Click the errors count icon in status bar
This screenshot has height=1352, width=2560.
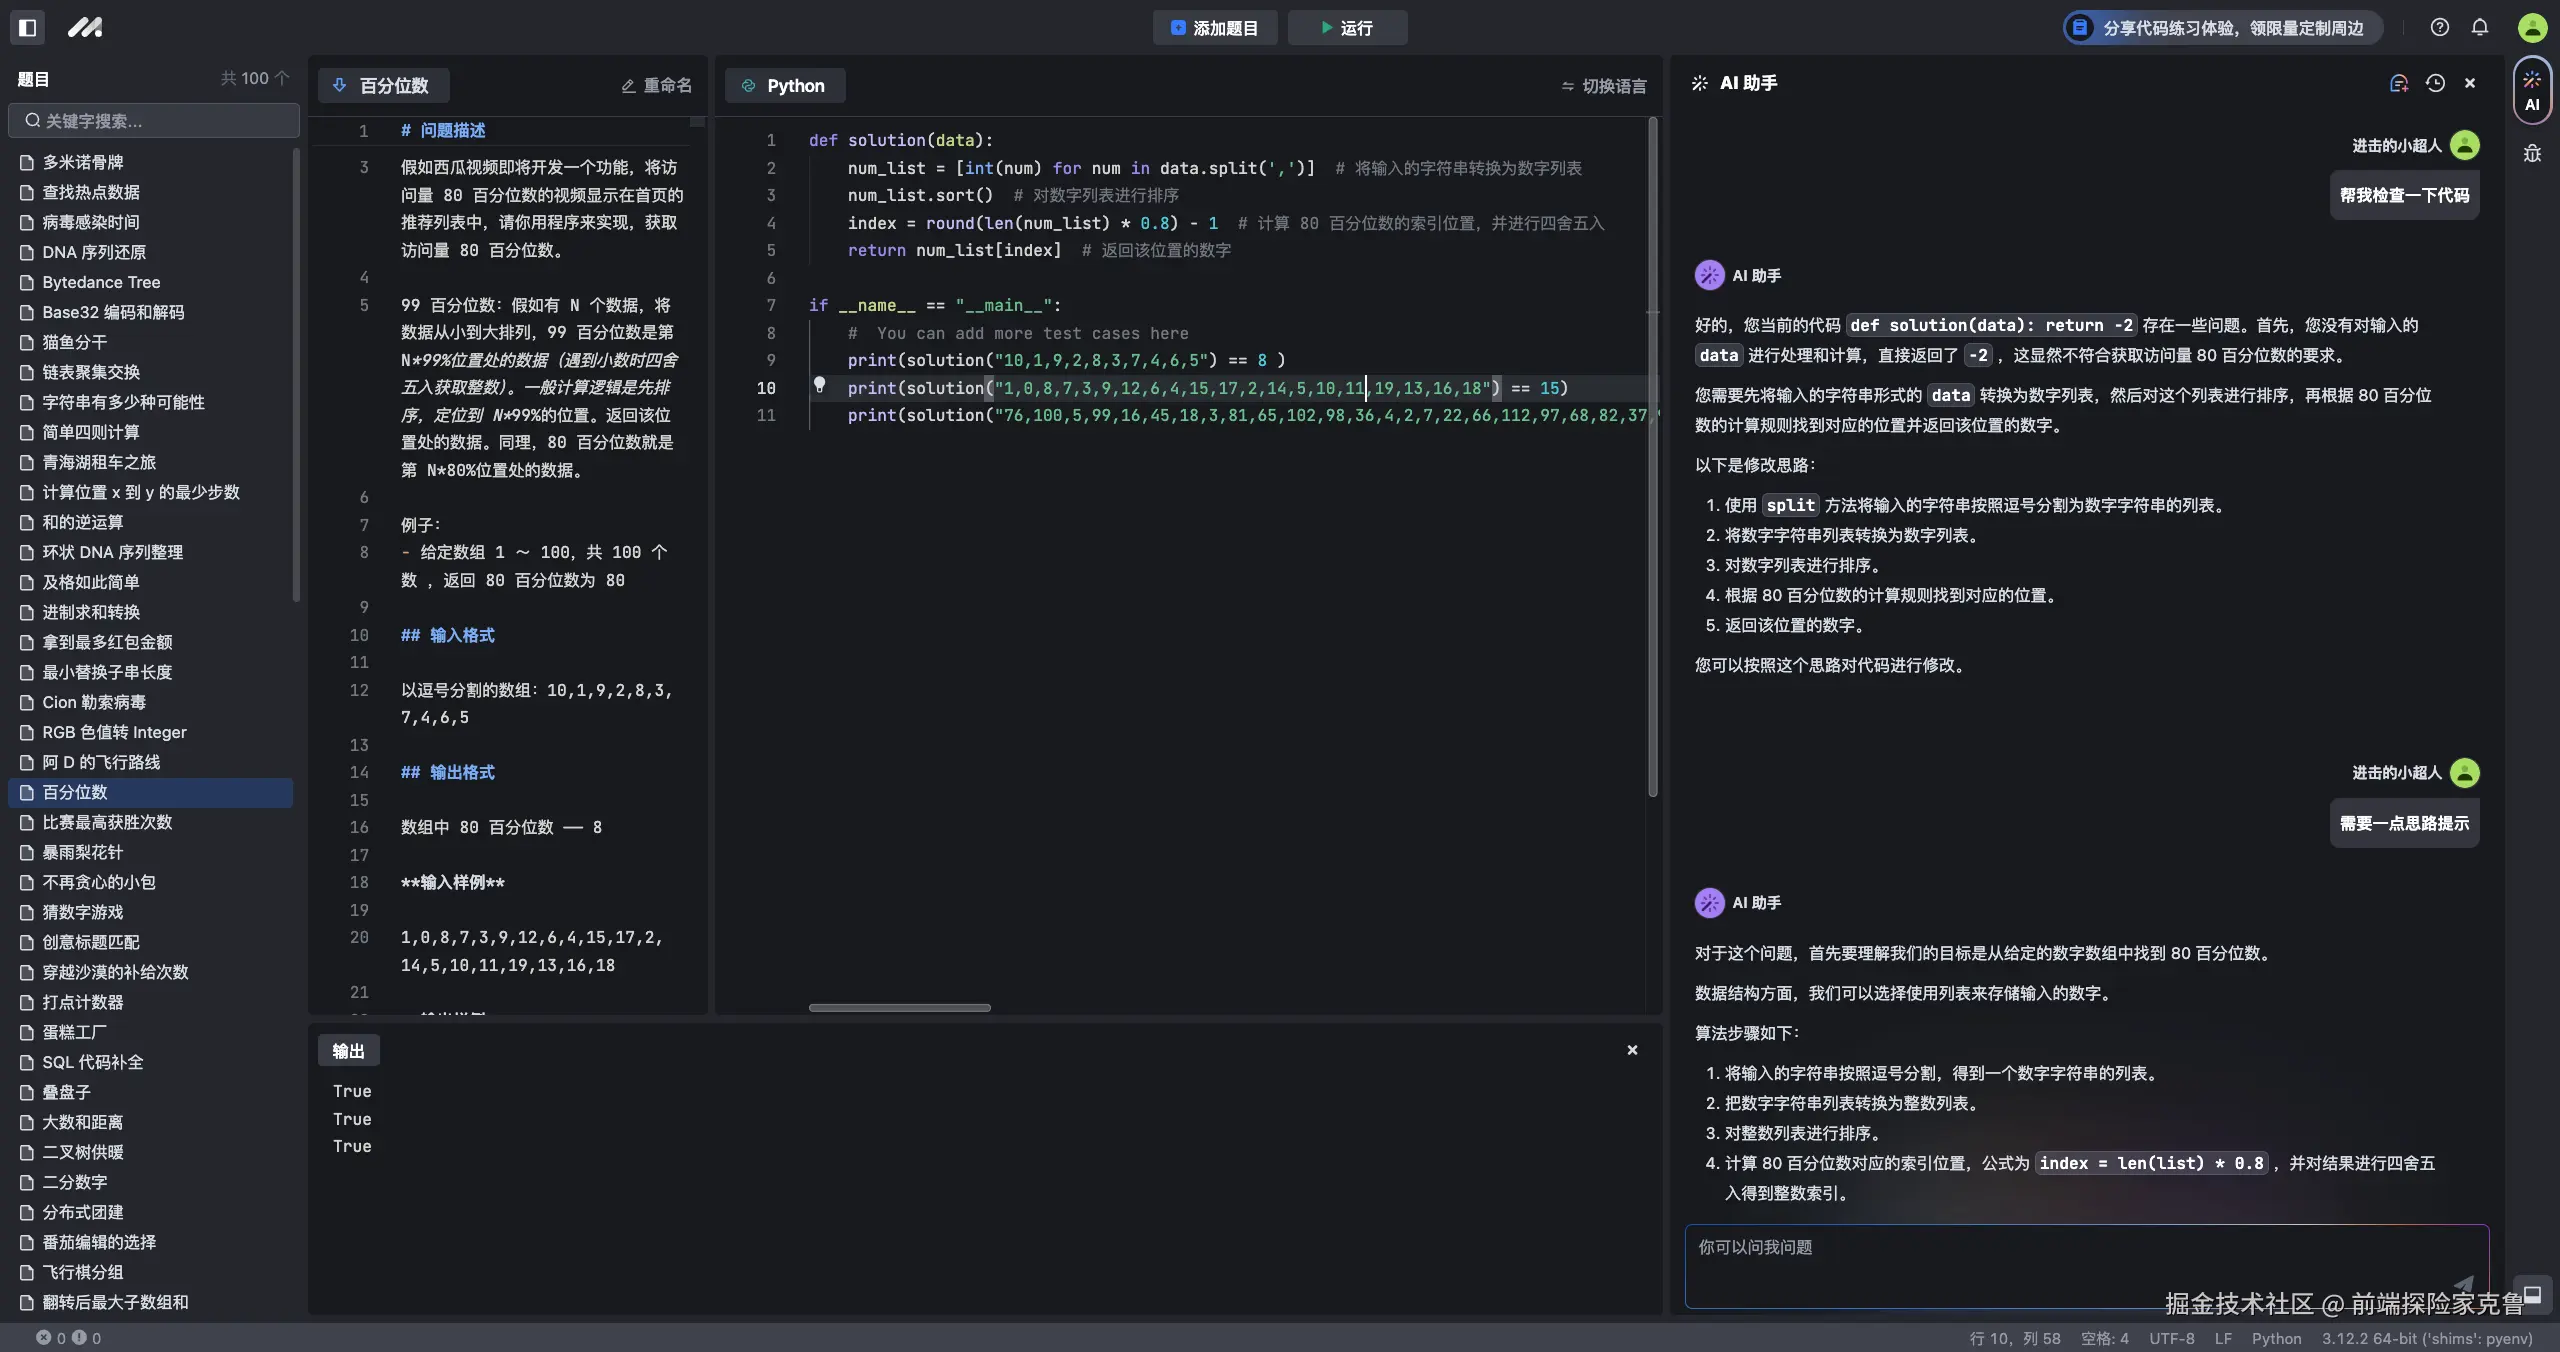click(44, 1337)
